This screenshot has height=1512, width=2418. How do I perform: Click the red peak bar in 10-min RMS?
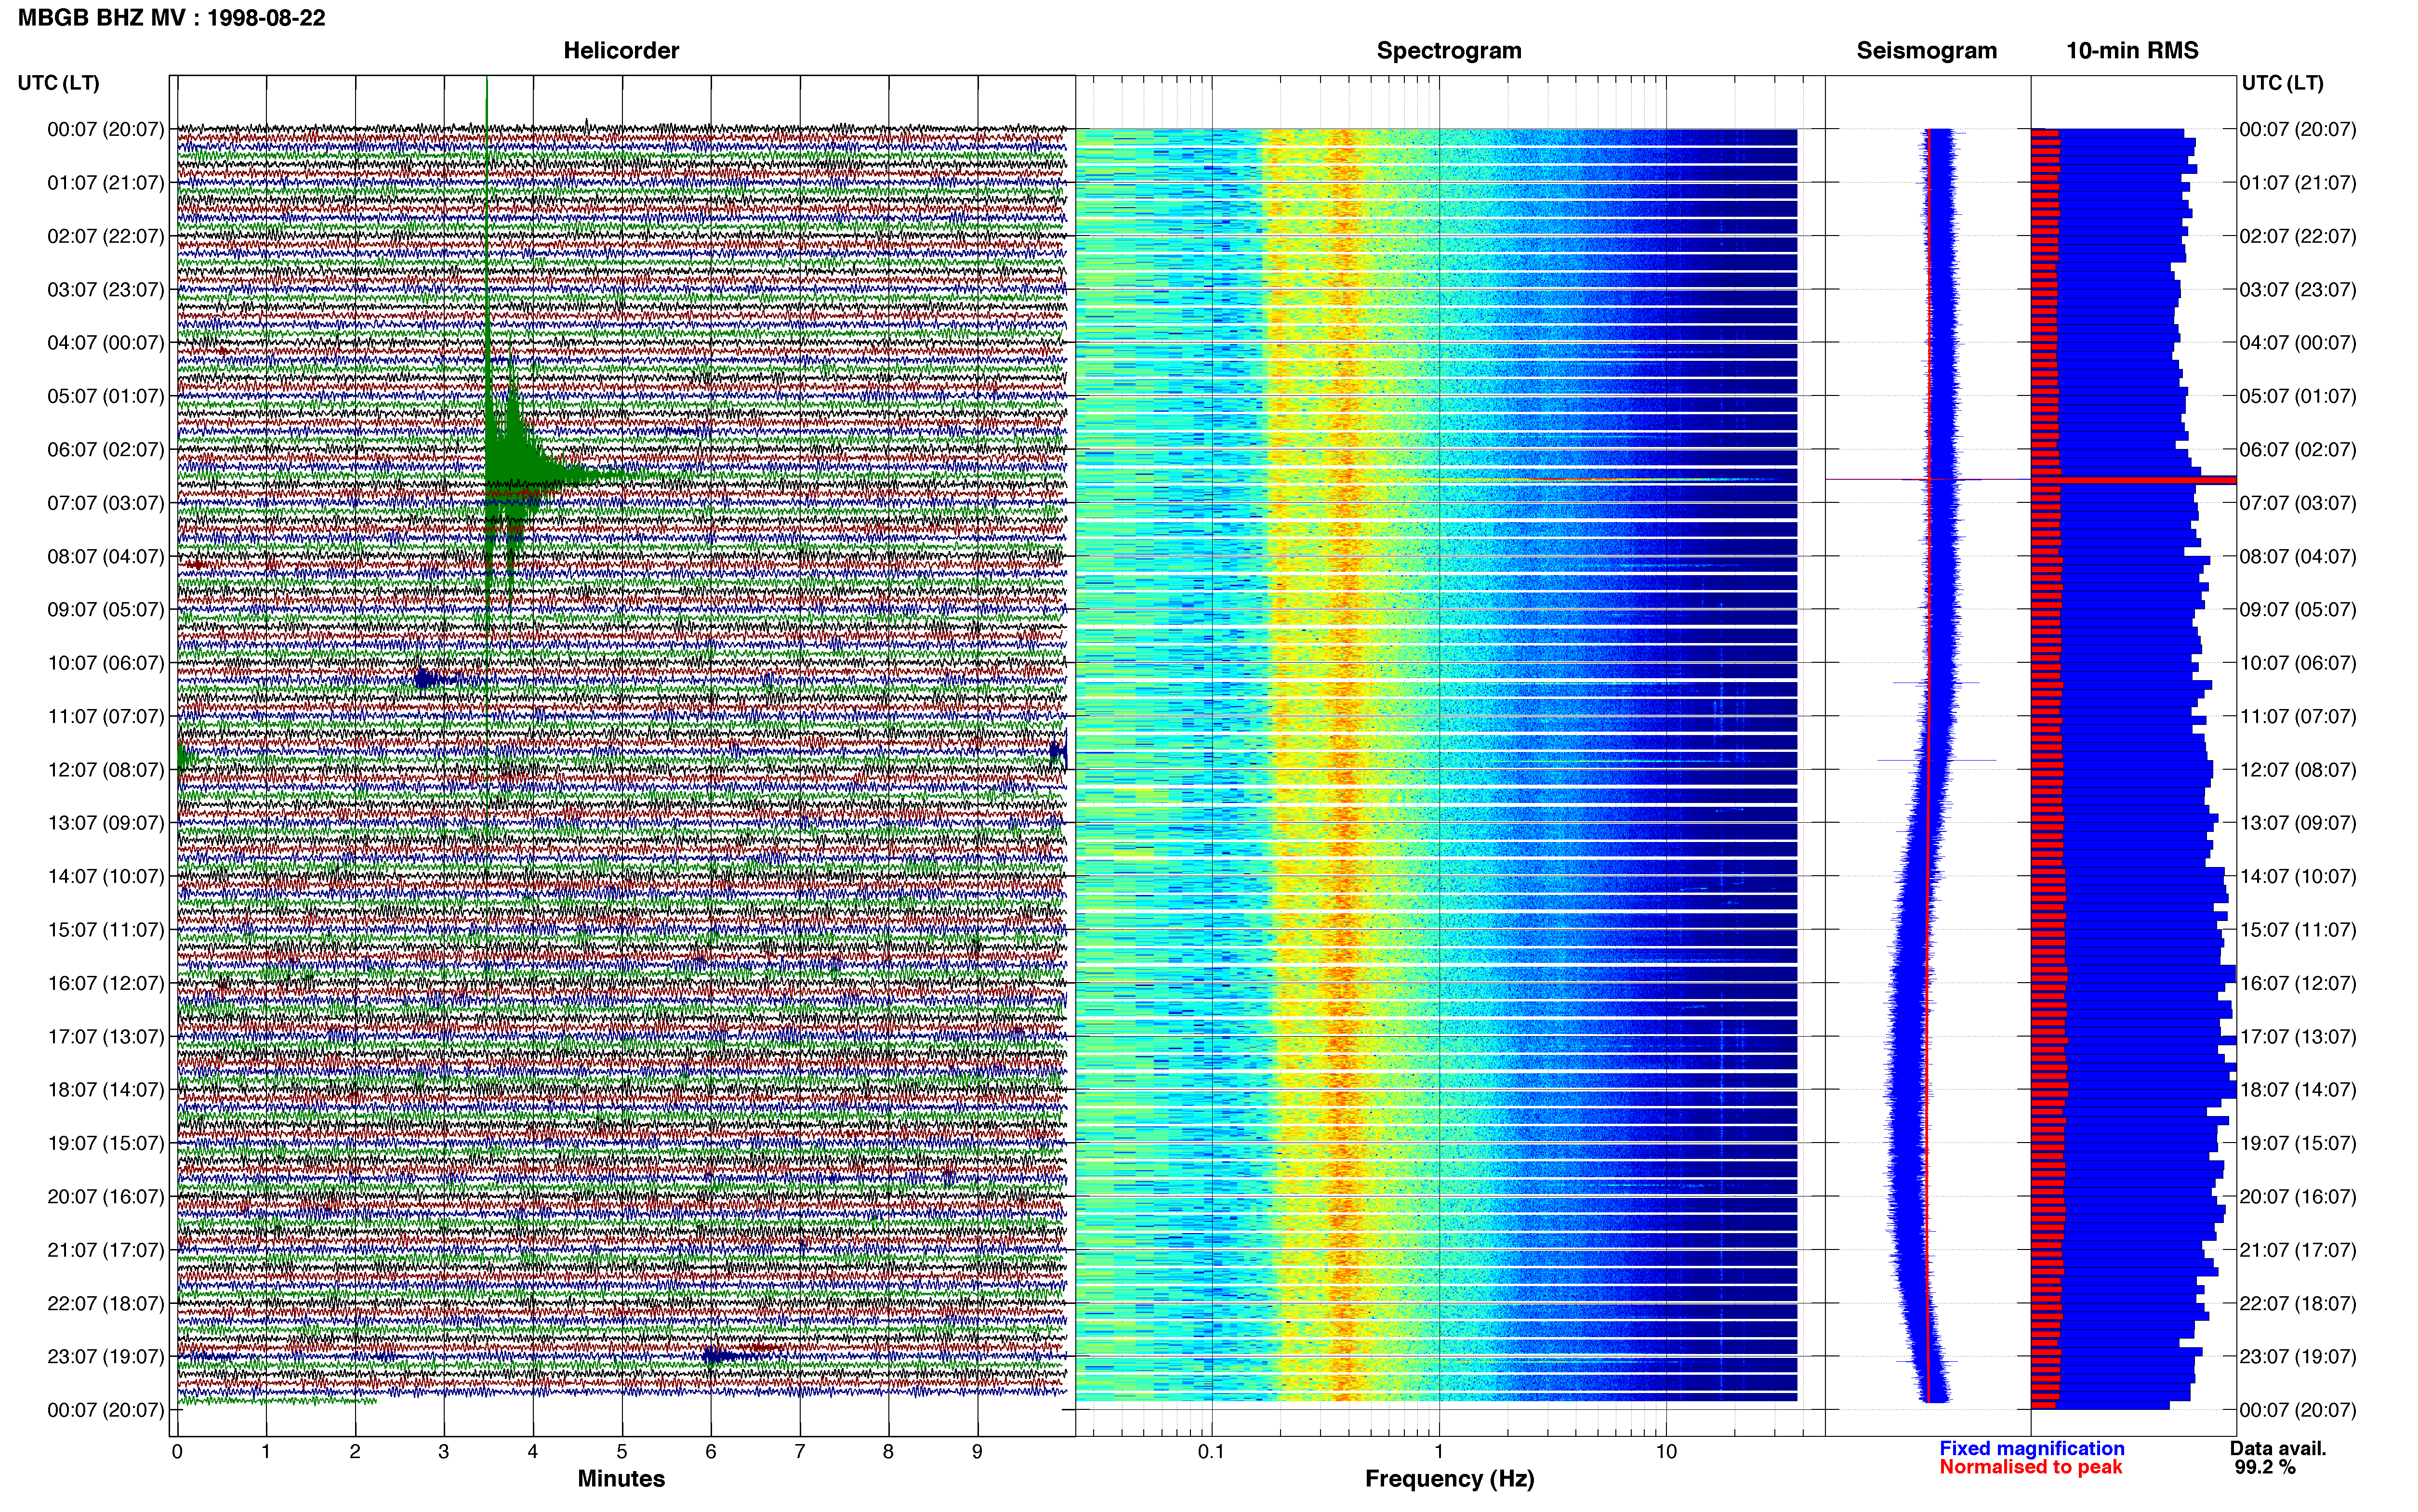pyautogui.click(x=2134, y=480)
